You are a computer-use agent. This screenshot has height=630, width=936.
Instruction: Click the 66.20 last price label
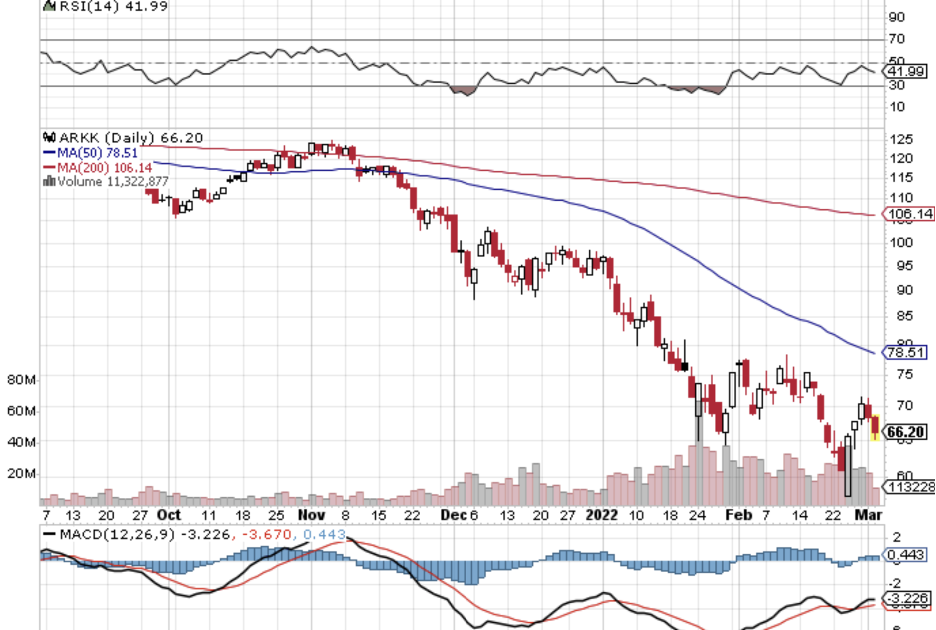pos(908,431)
